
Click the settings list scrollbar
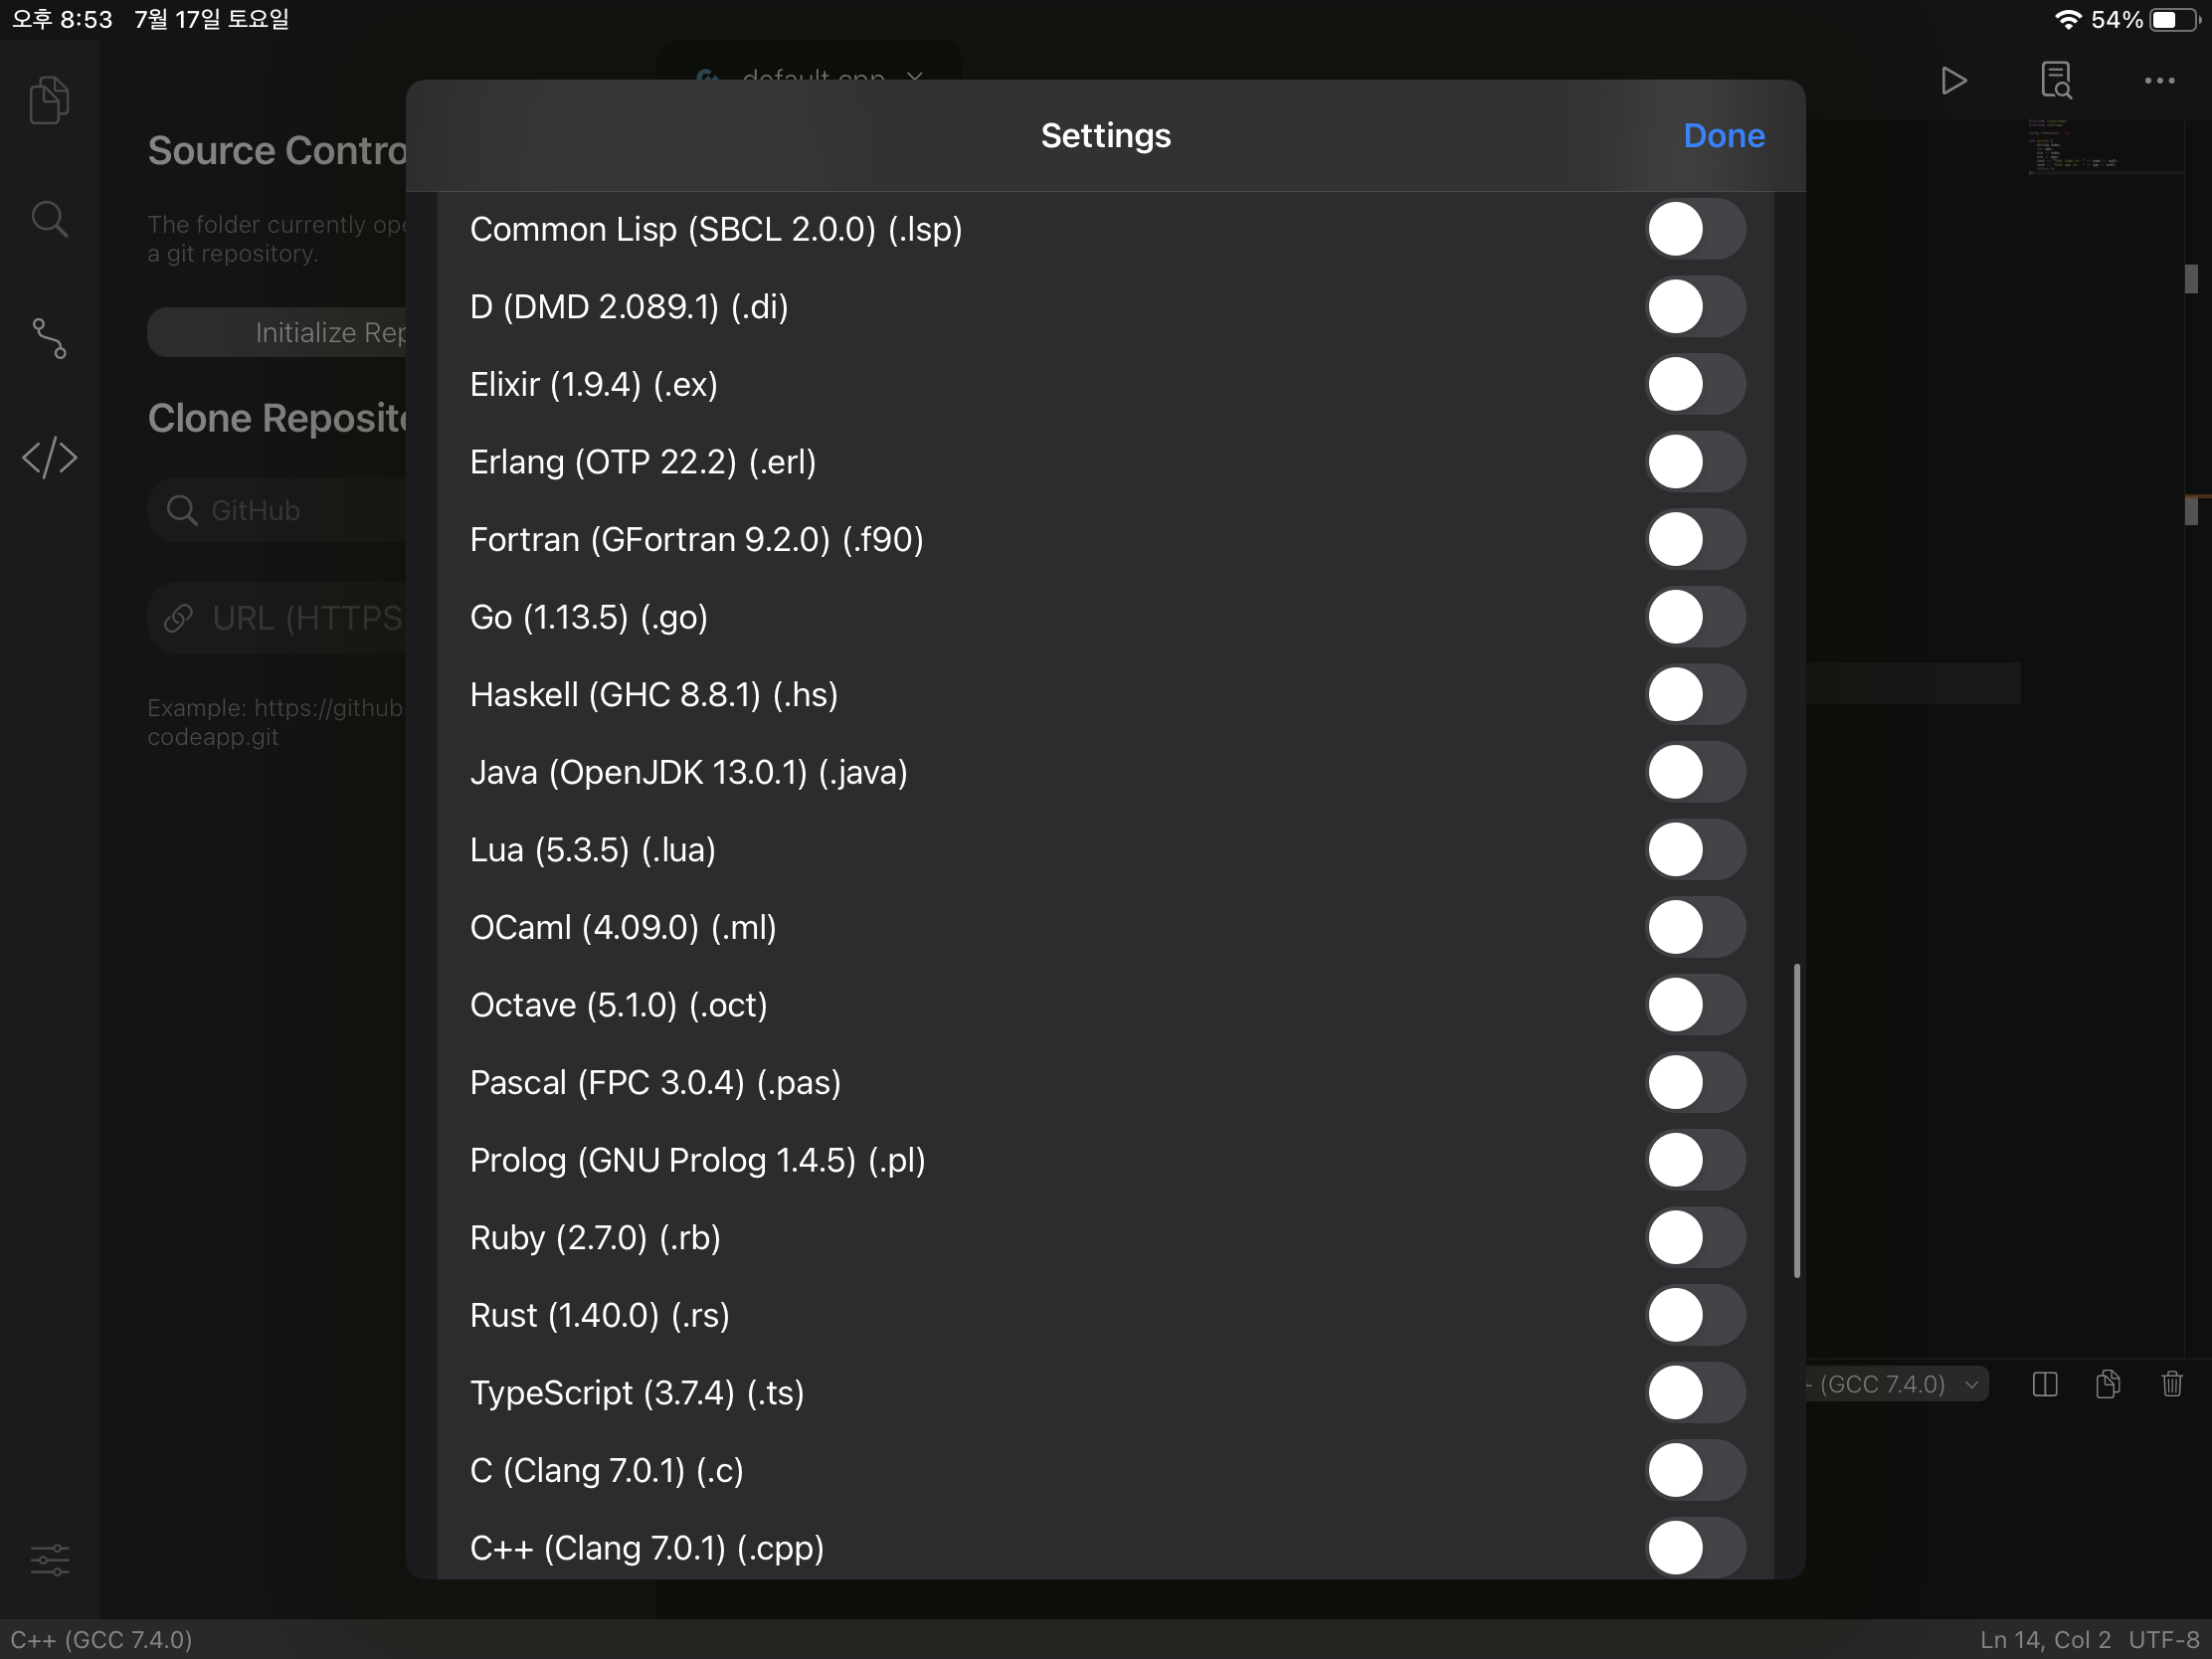(1797, 1120)
